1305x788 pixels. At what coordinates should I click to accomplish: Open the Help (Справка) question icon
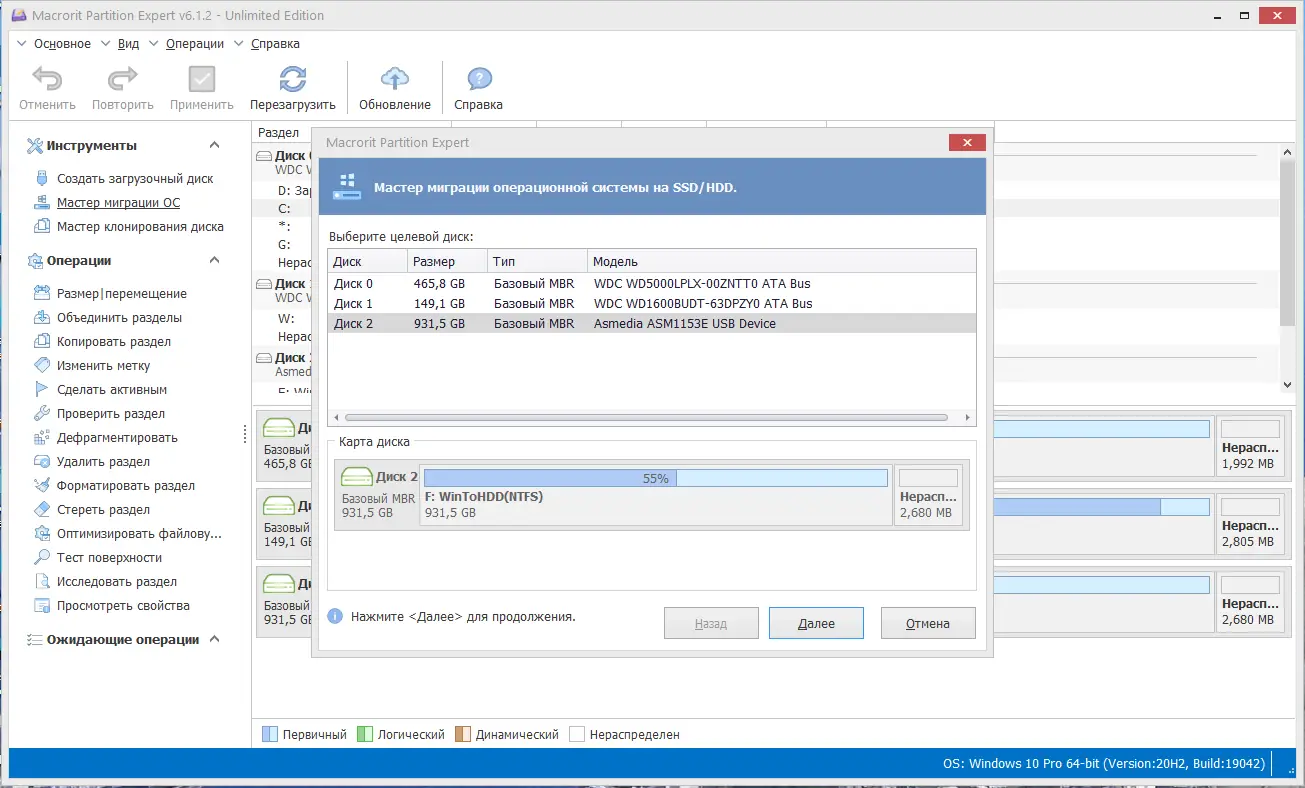click(479, 79)
